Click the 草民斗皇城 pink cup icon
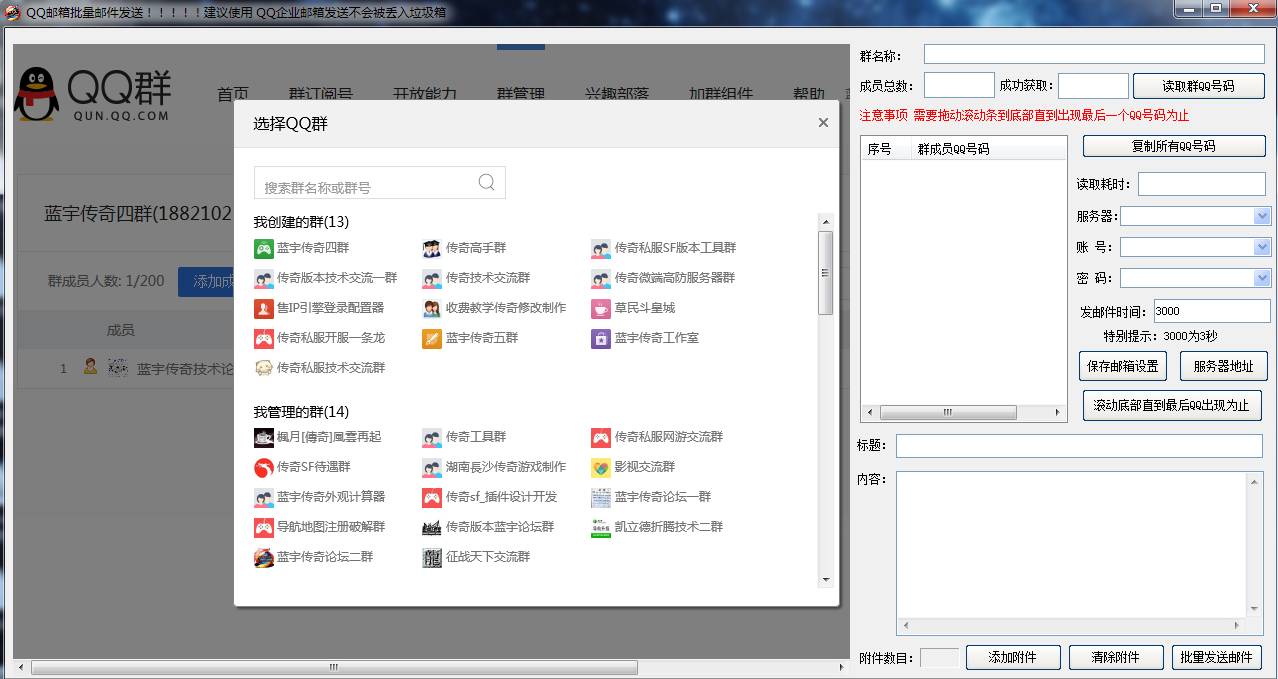Image resolution: width=1278 pixels, height=679 pixels. pos(601,308)
